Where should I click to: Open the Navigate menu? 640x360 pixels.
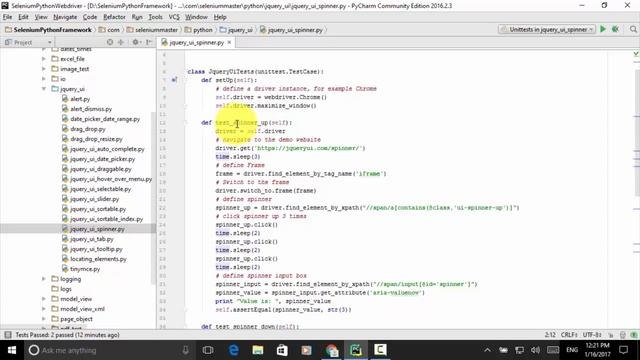[x=65, y=17]
